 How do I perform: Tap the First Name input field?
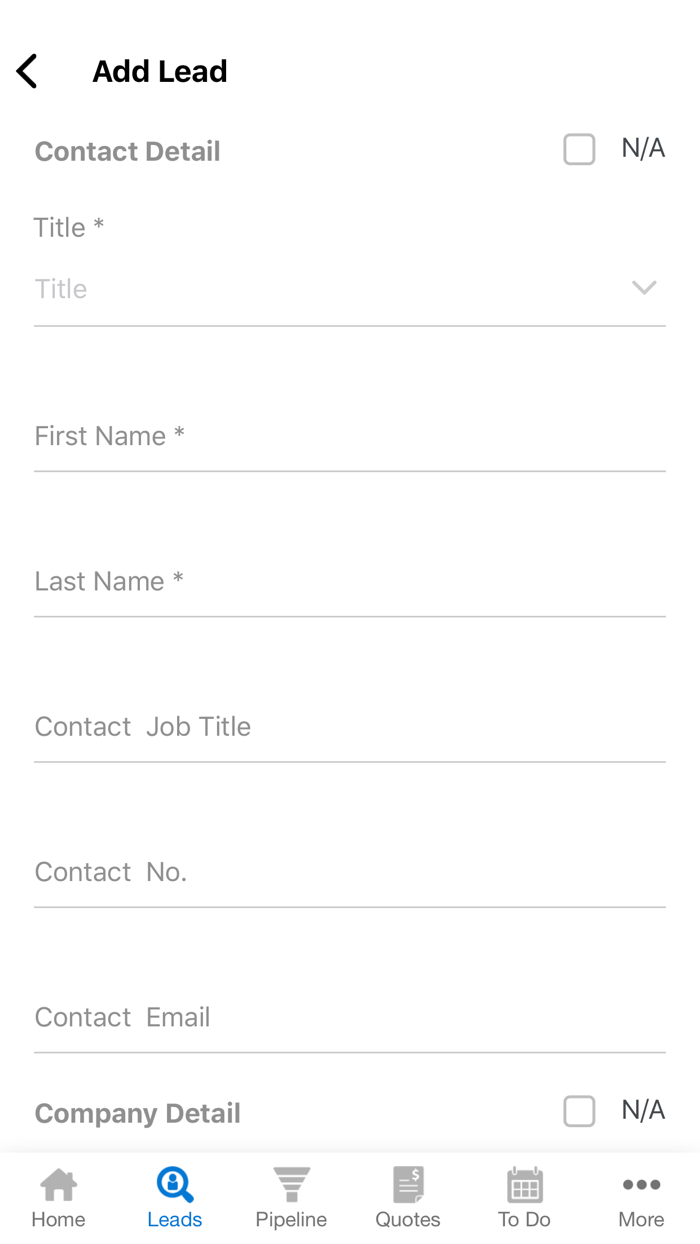300,436
